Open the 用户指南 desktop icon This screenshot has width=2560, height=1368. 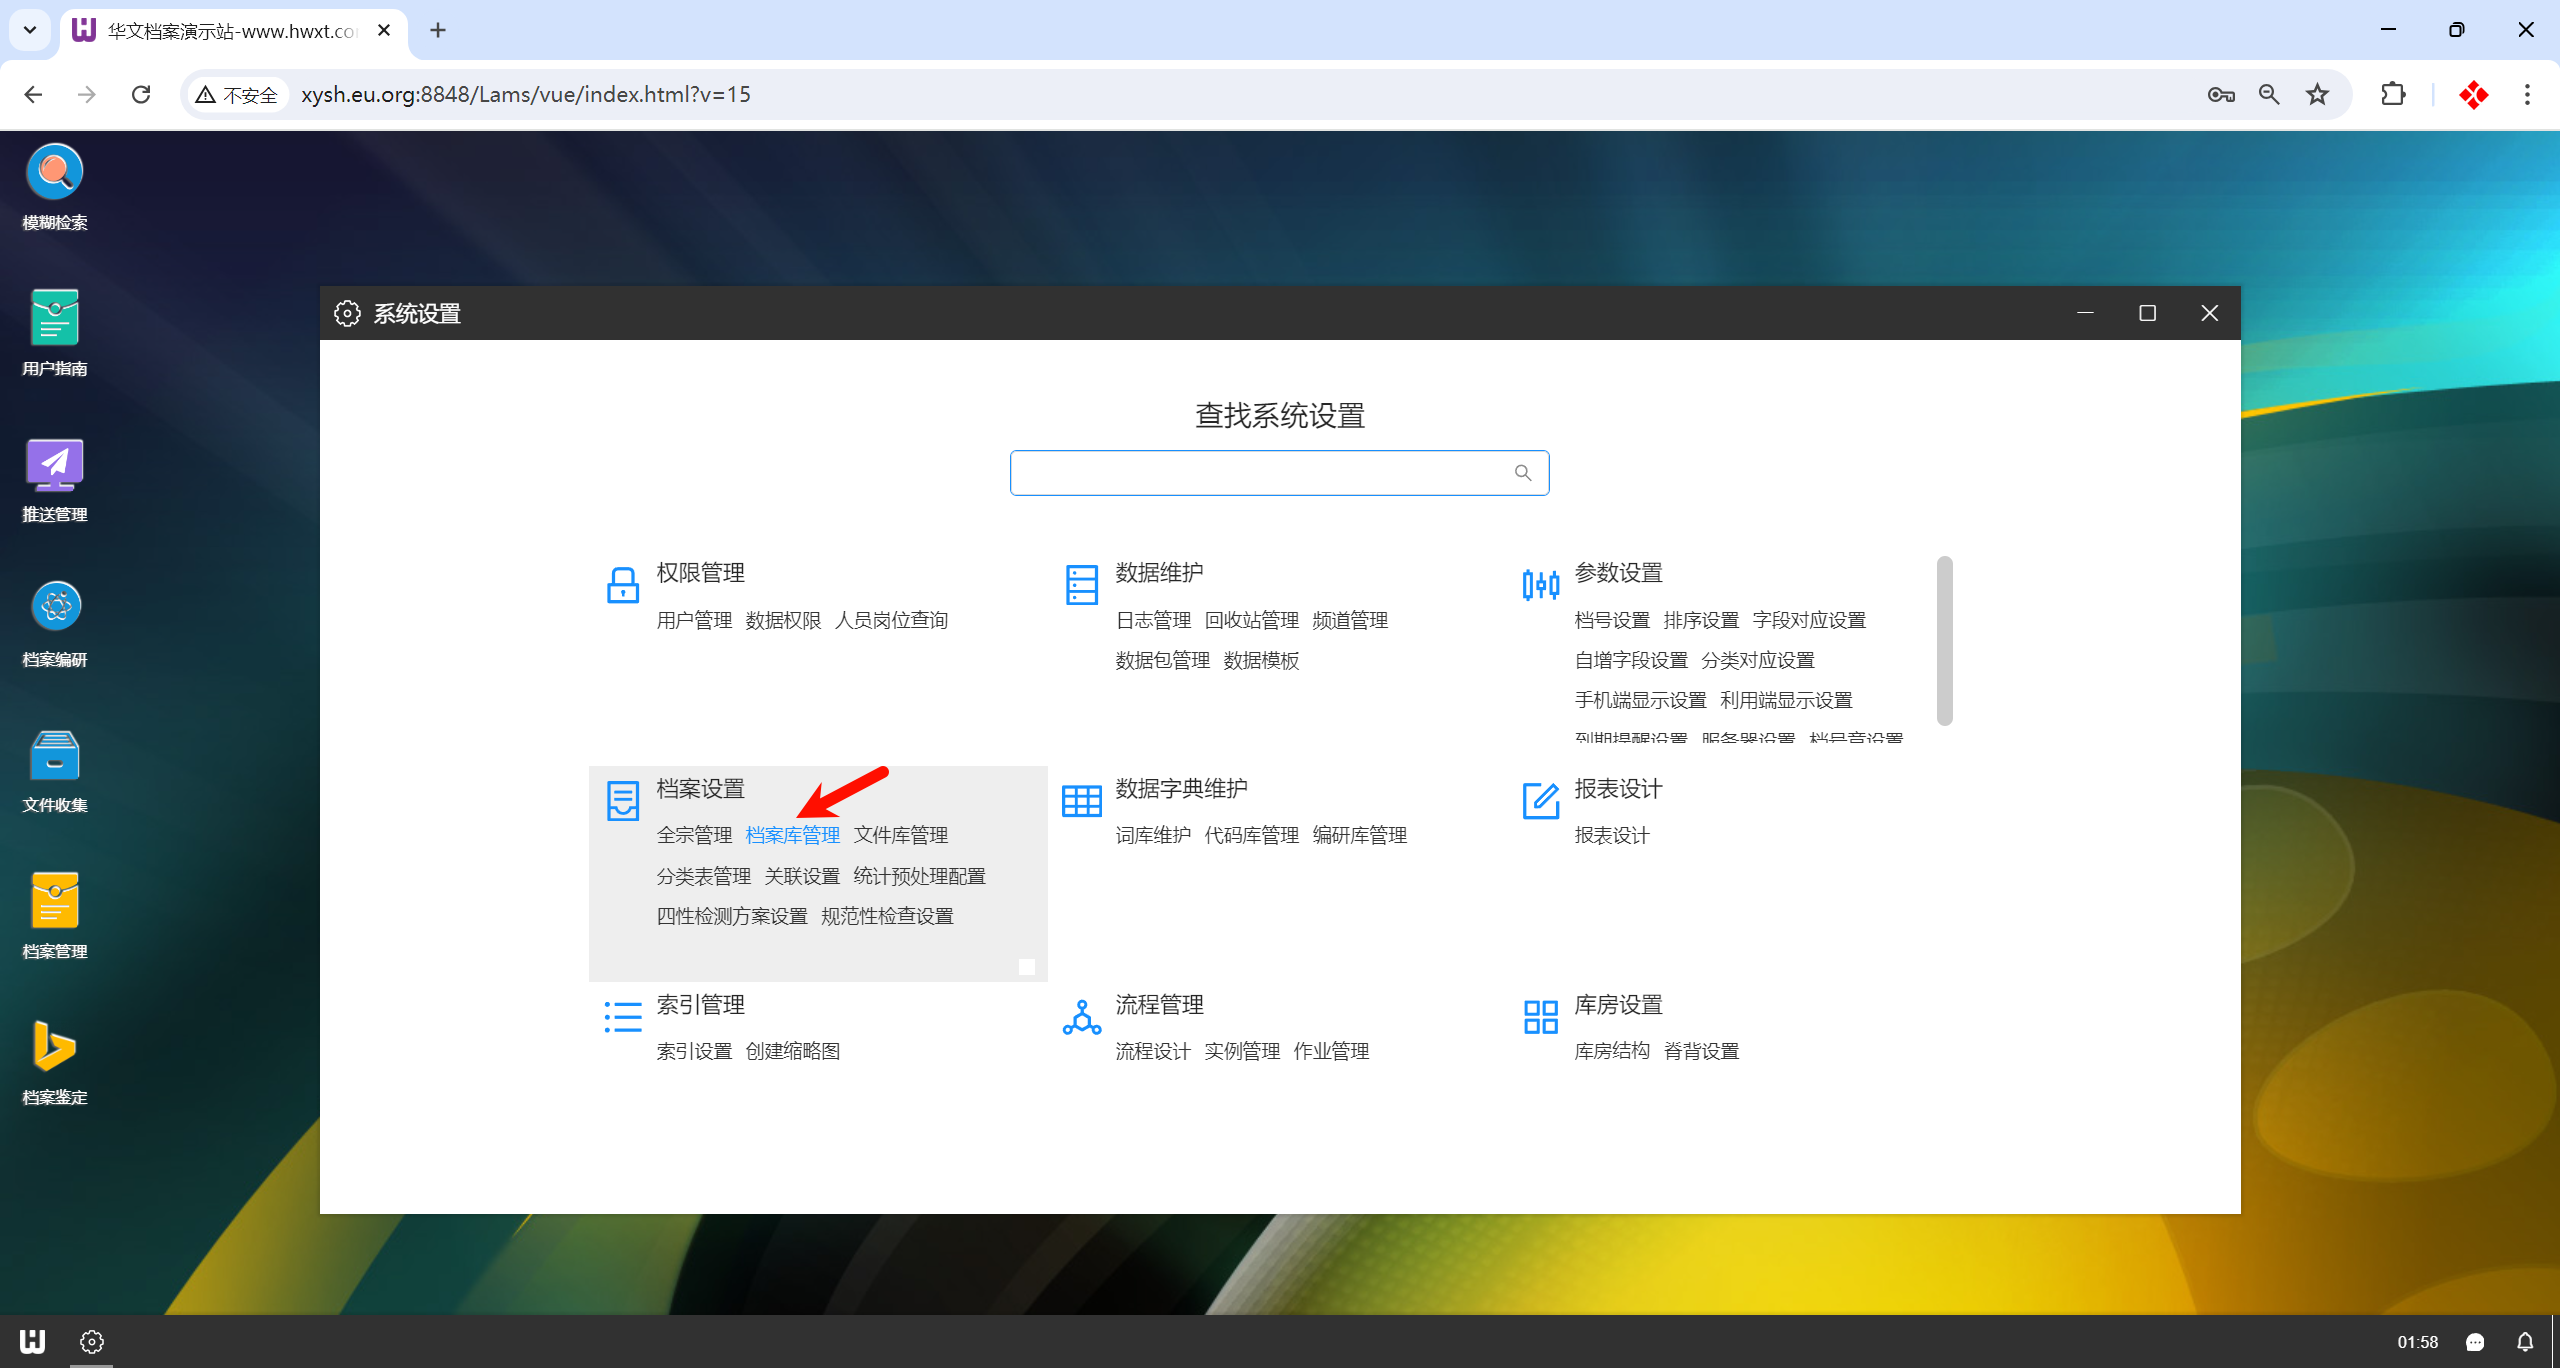(55, 318)
